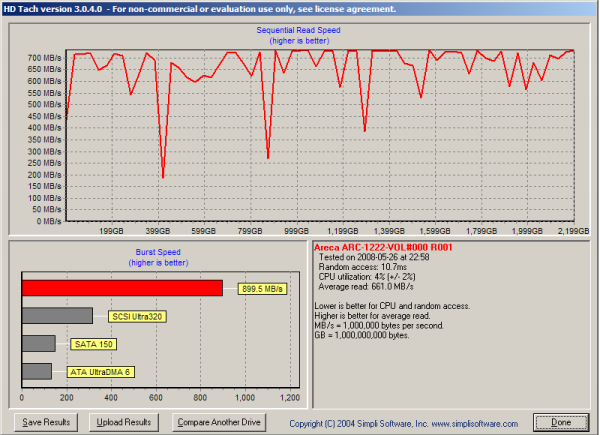This screenshot has width=600, height=435.
Task: Click the Sequential Read Speed chart title
Action: click(298, 30)
